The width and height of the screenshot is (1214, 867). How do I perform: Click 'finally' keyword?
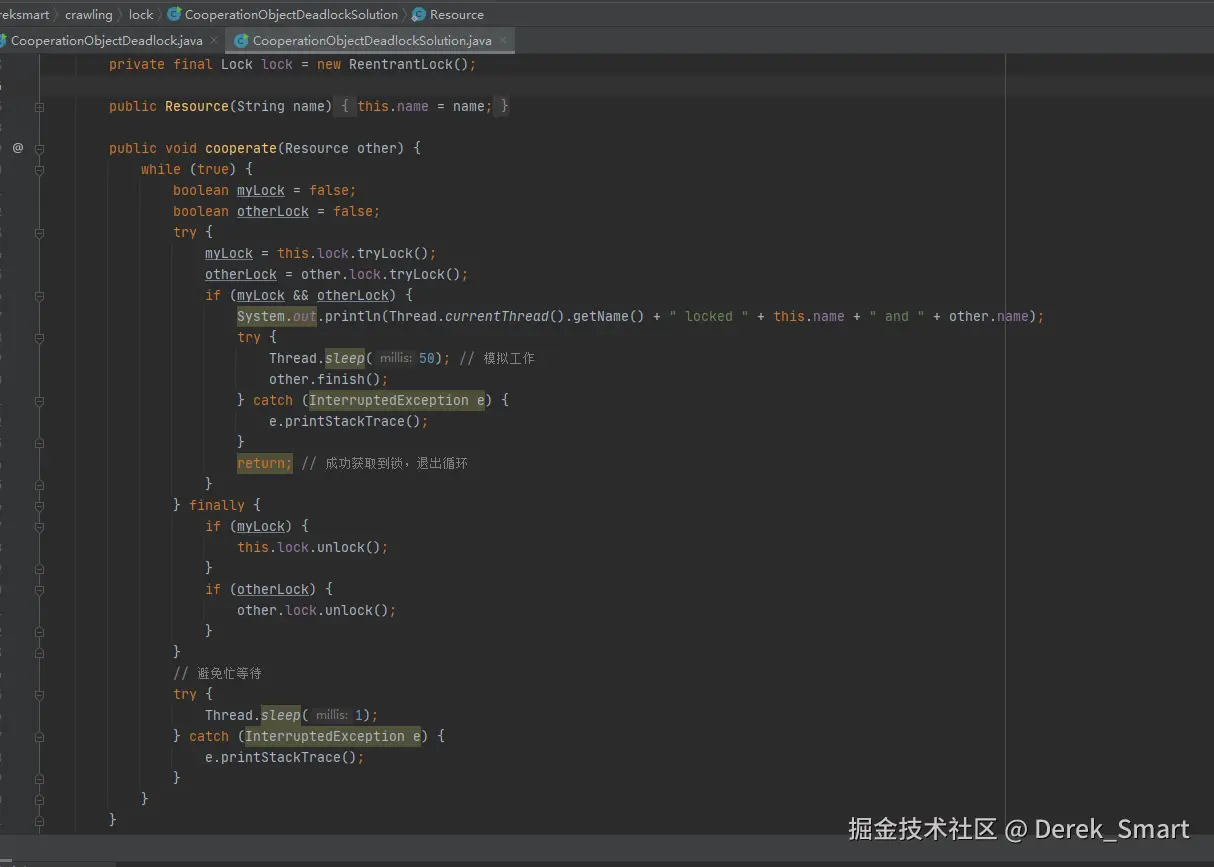tap(217, 505)
